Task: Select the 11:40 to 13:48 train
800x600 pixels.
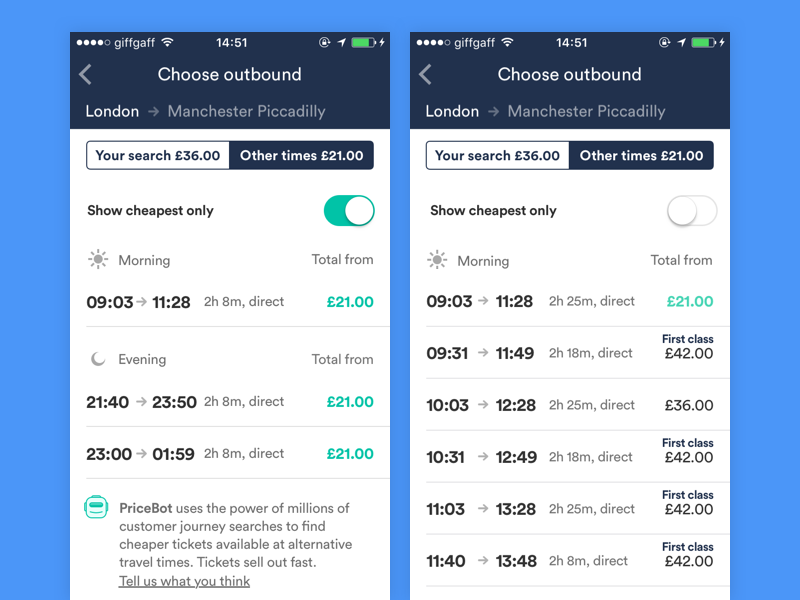Action: pyautogui.click(x=569, y=561)
